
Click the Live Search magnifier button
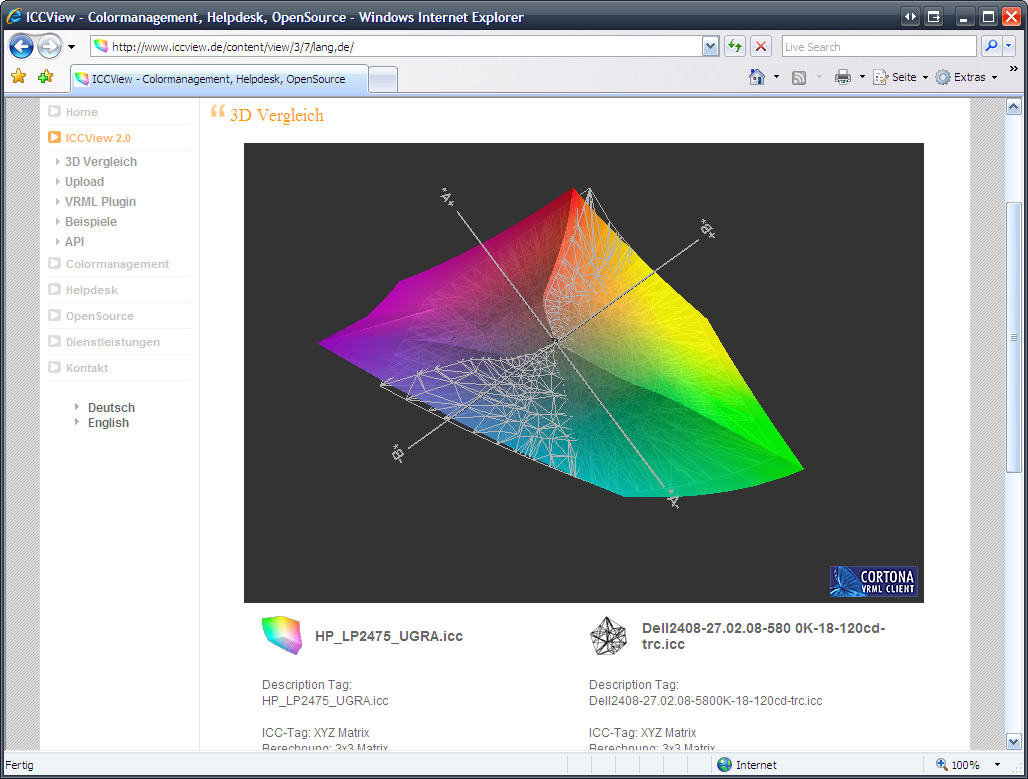tap(990, 47)
